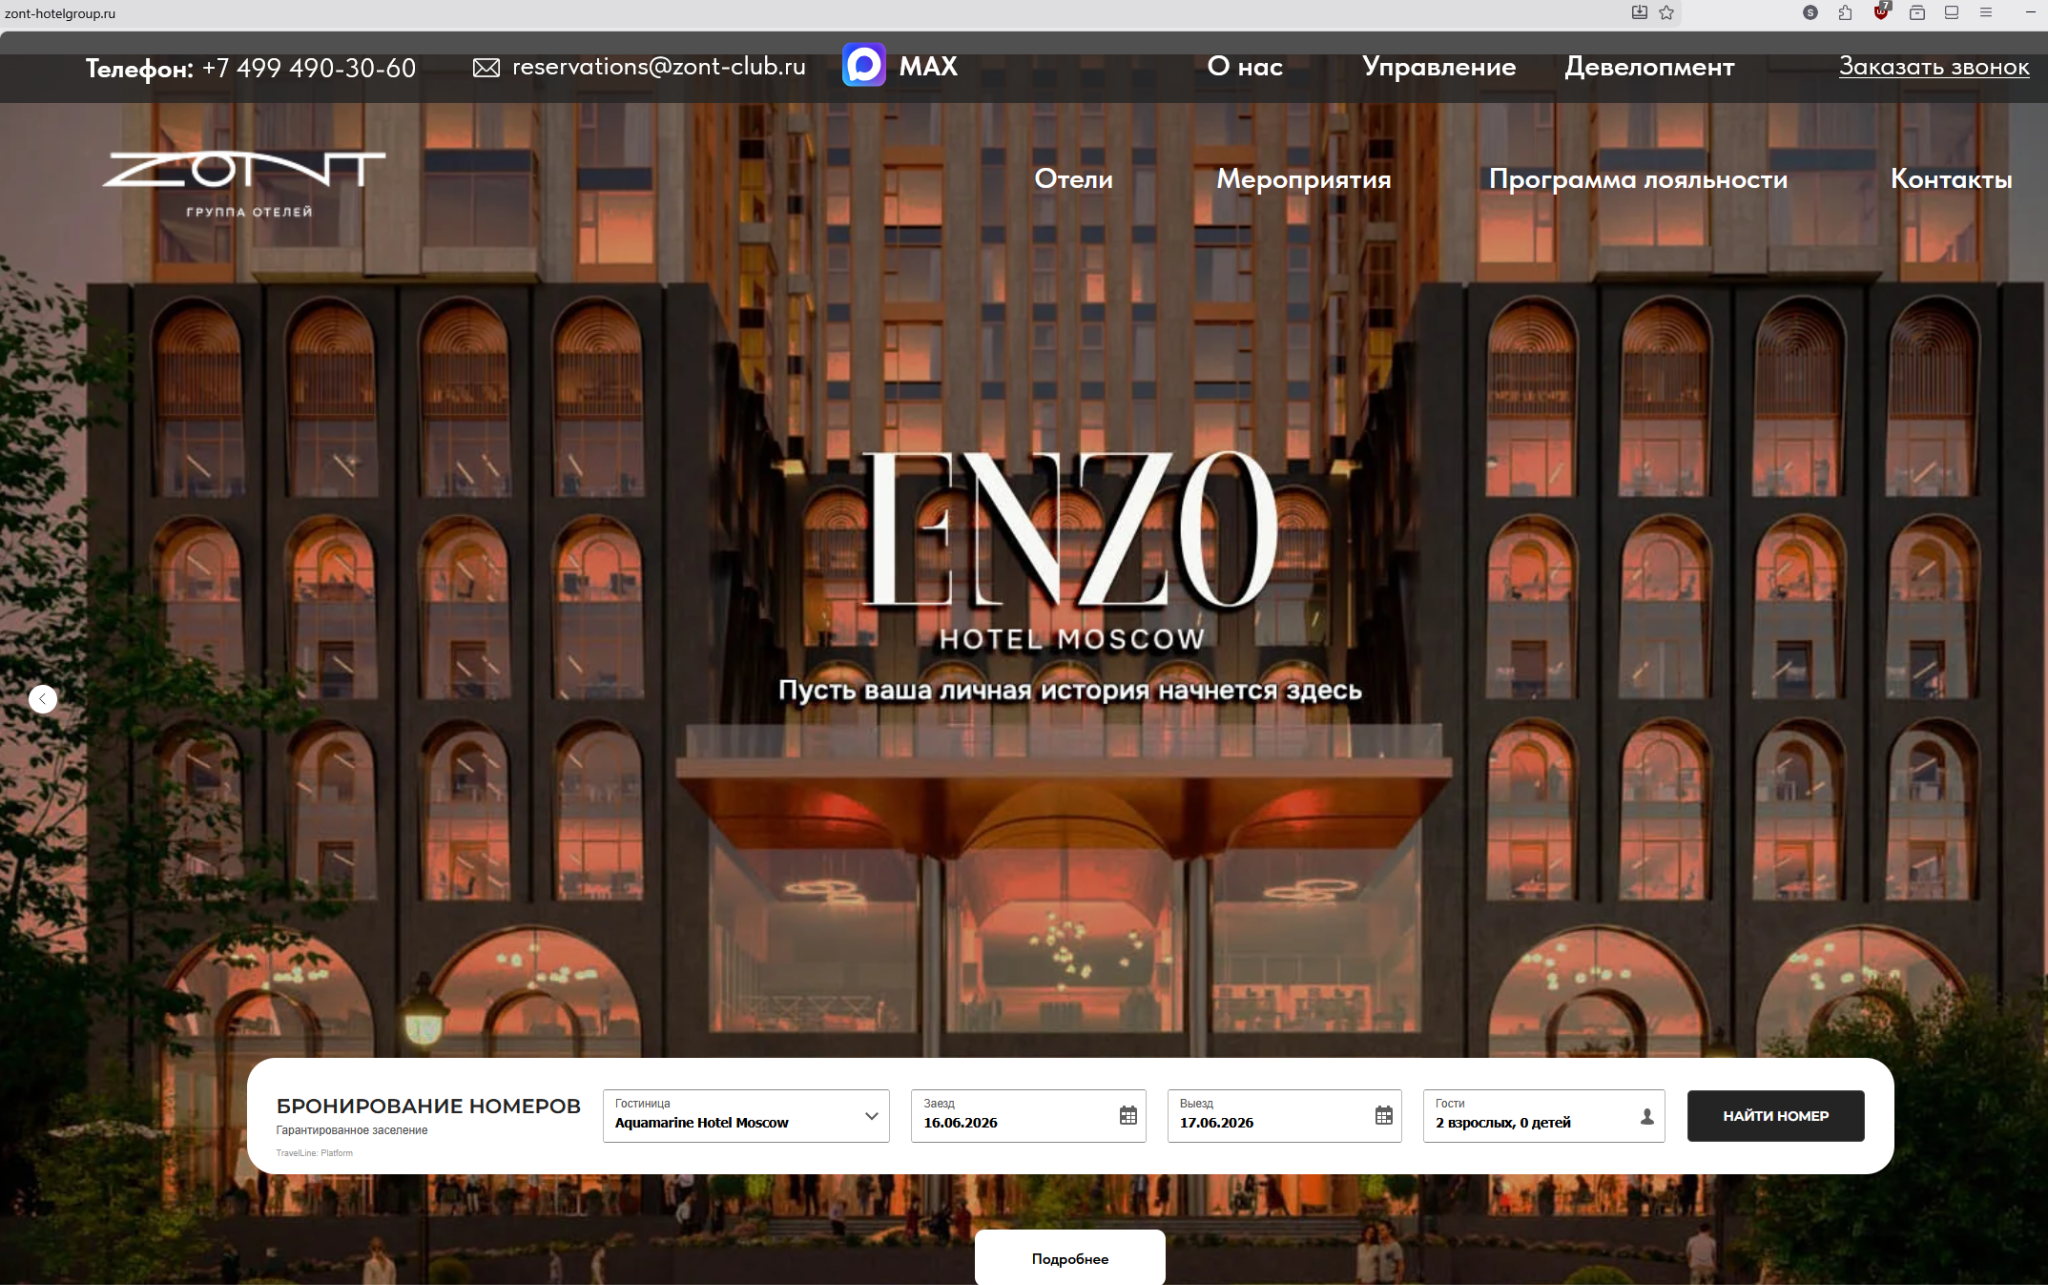
Task: Expand the Гостиница hotel dropdown
Action: point(746,1116)
